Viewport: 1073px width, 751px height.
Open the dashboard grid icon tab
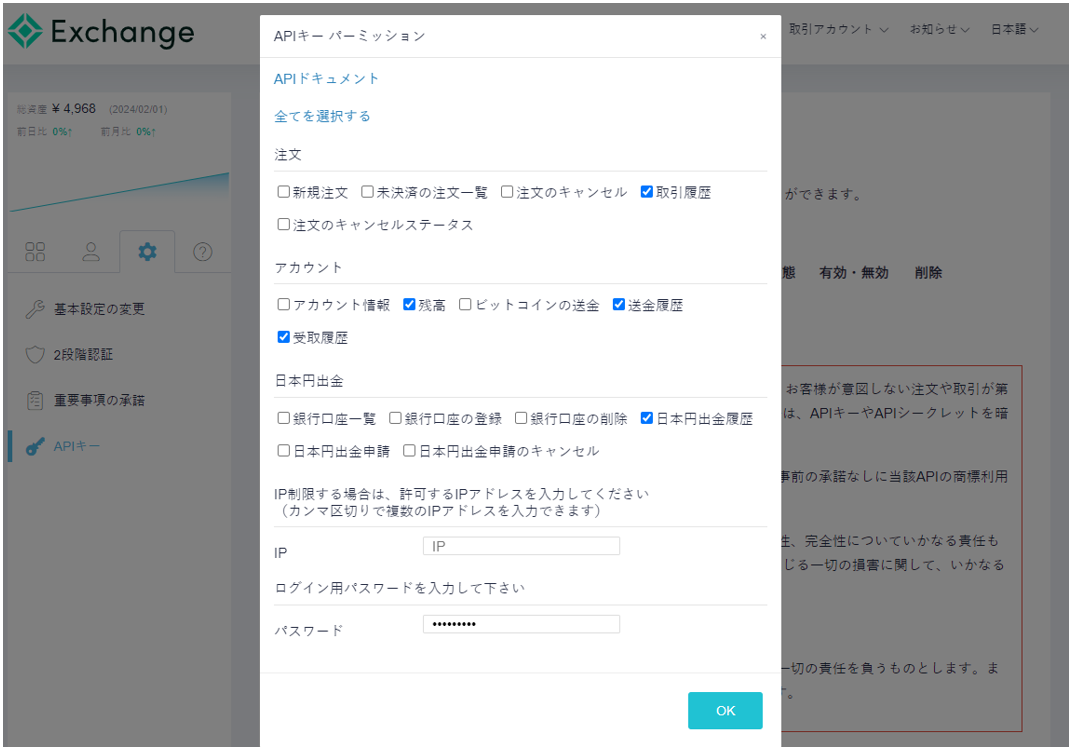[35, 252]
